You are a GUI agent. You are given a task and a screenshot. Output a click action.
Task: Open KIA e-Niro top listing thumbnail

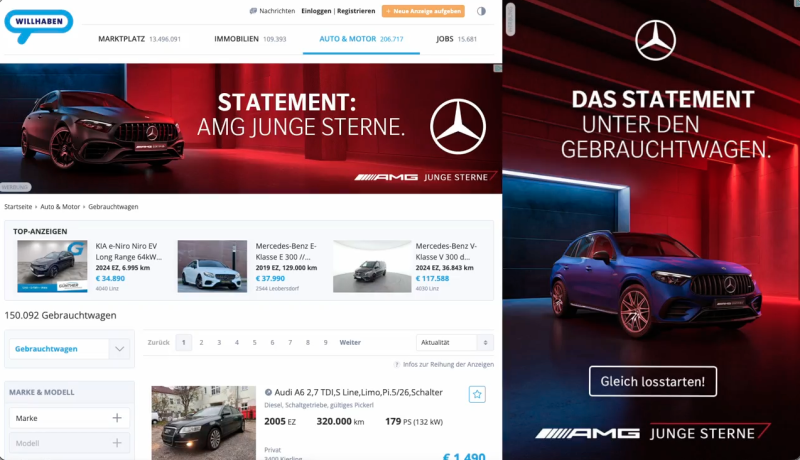(52, 266)
